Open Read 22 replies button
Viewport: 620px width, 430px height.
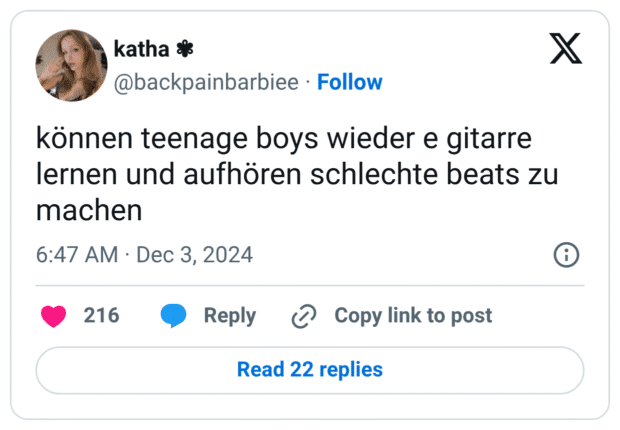coord(310,370)
